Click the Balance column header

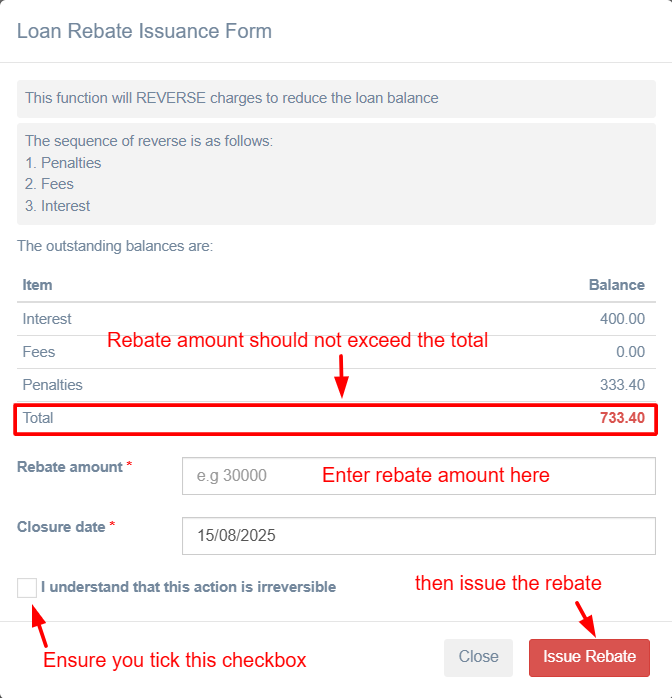616,285
